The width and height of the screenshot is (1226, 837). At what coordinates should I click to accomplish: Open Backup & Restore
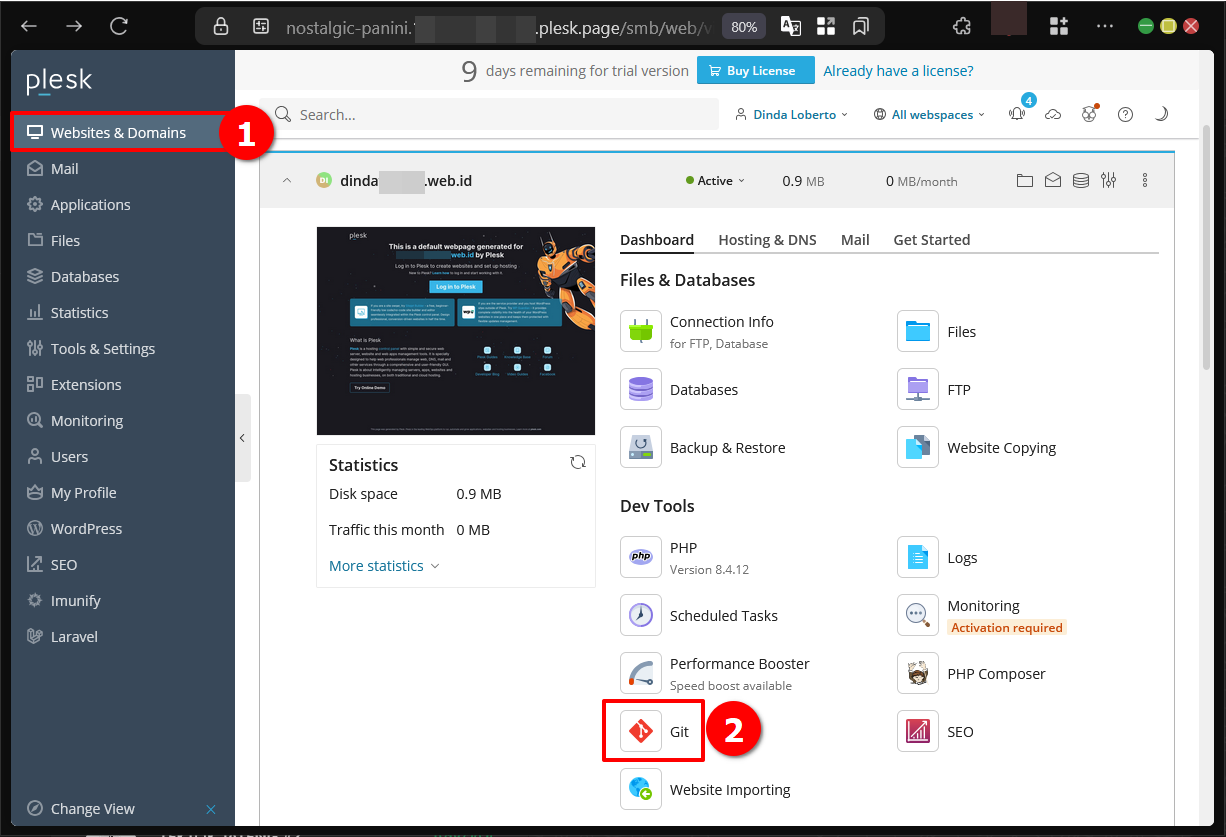pos(727,448)
